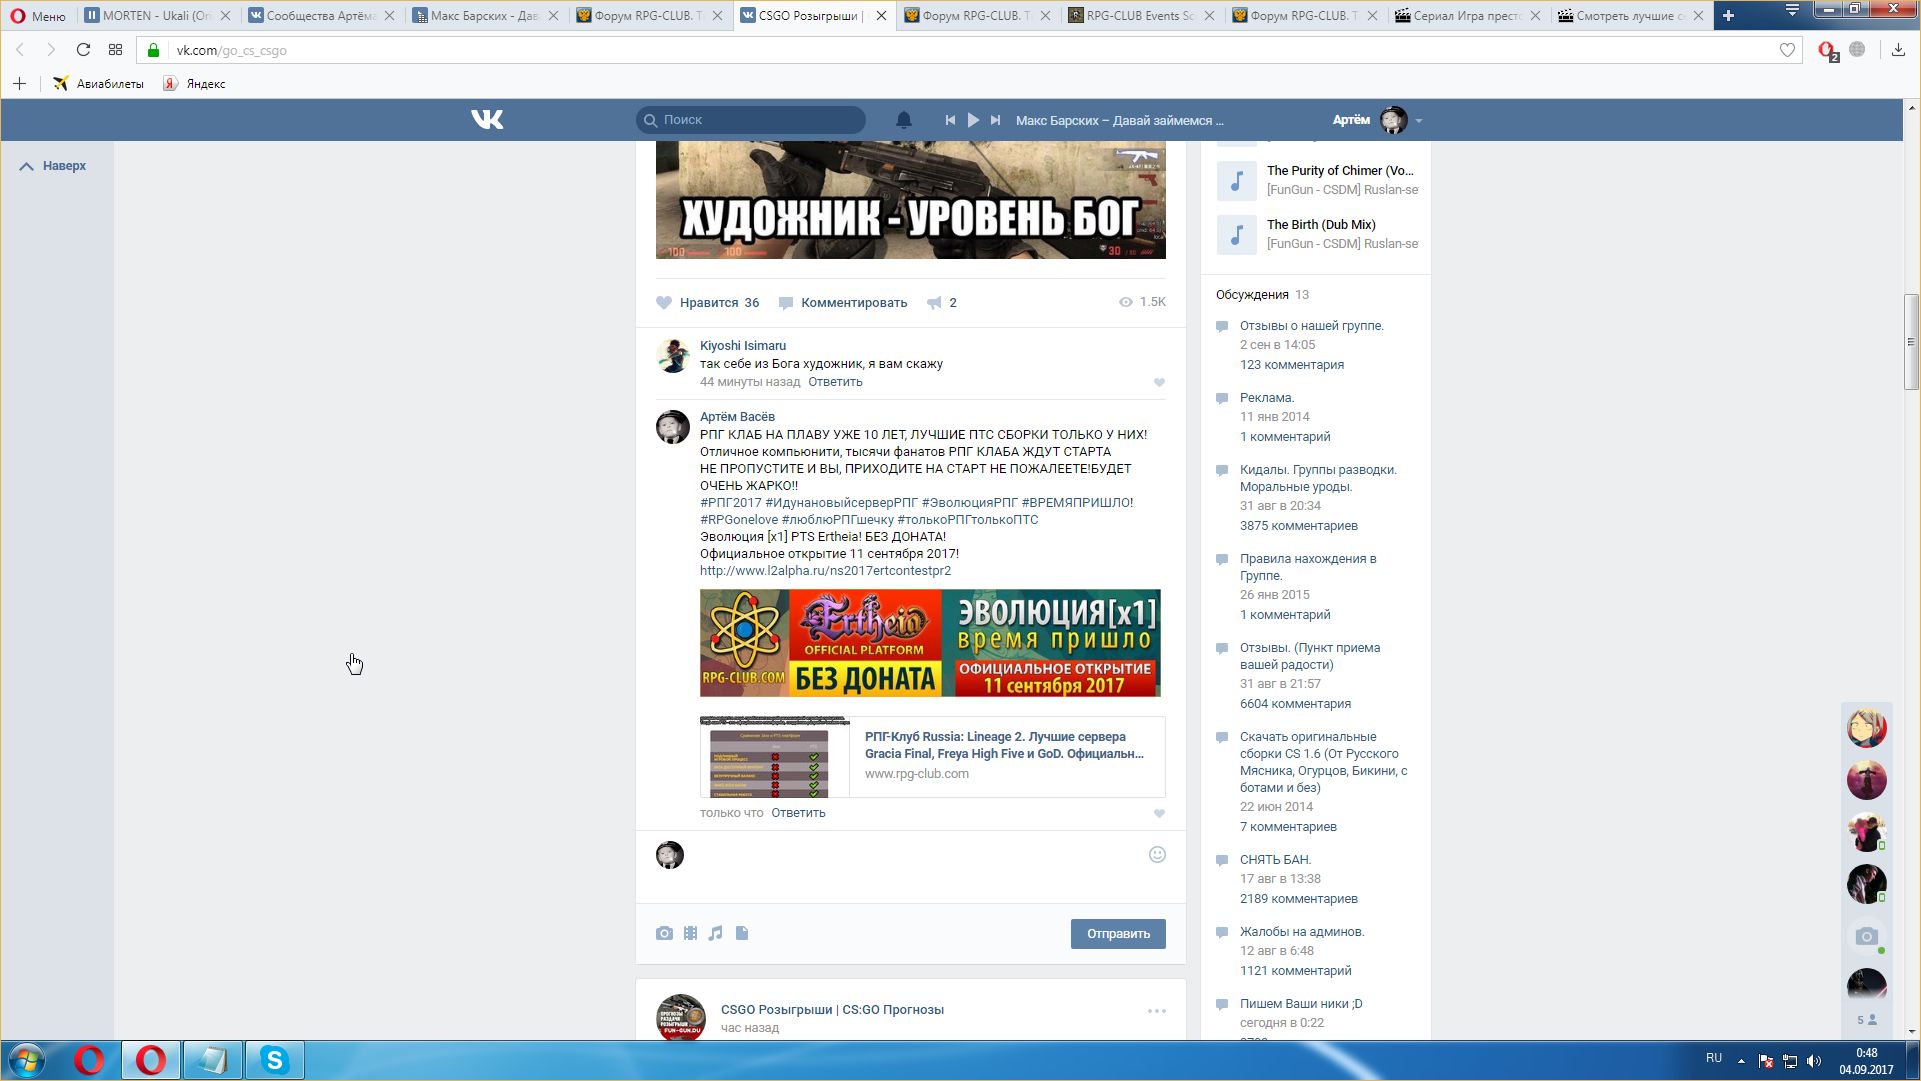This screenshot has width=1921, height=1081.
Task: Start playback in header player
Action: click(x=973, y=120)
